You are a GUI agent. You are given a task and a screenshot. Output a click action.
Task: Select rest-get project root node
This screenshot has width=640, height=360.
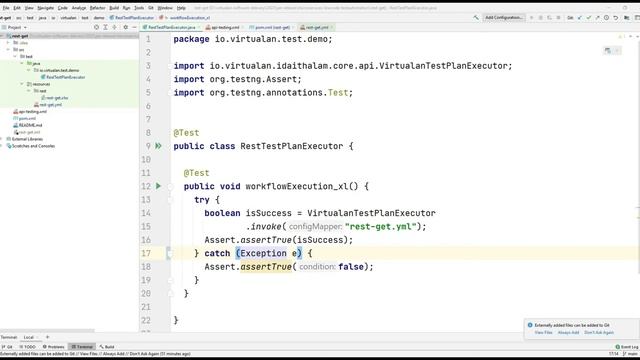tap(18, 36)
